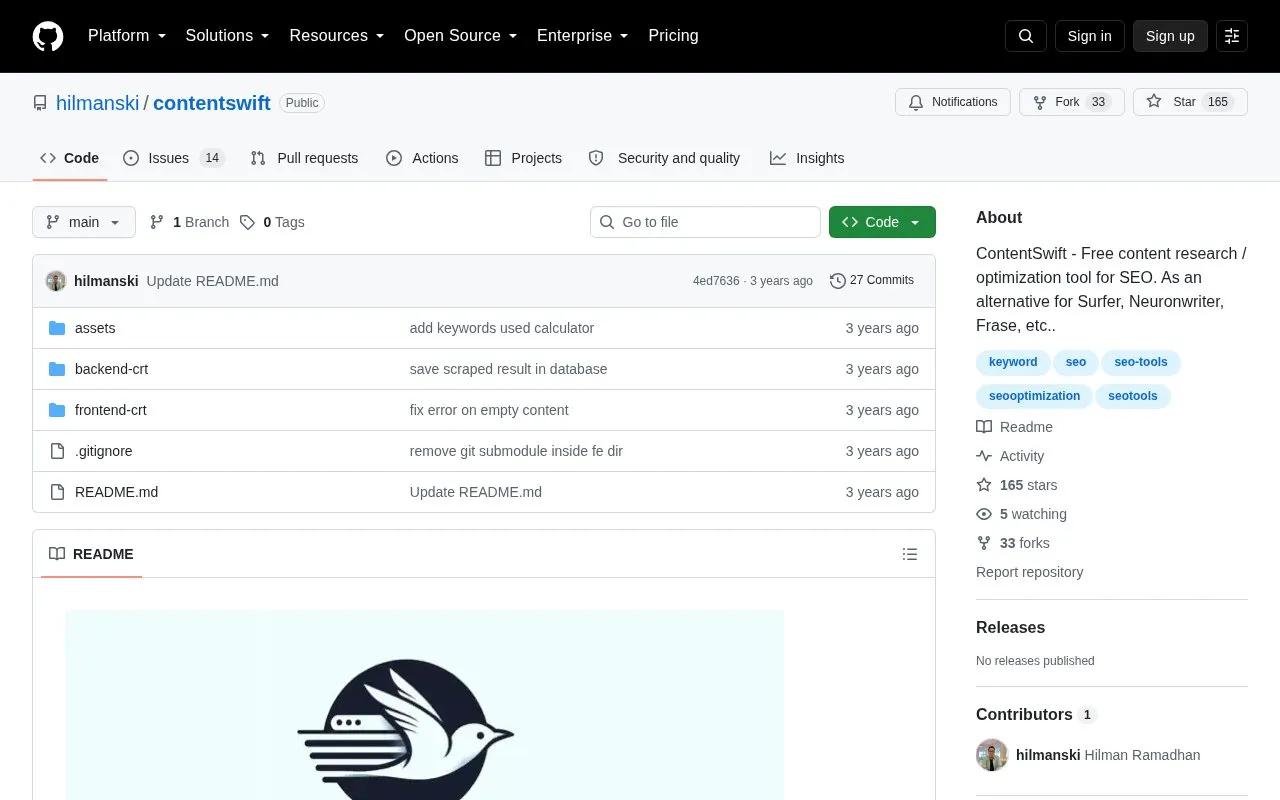Viewport: 1280px width, 800px height.
Task: Click the Sign up button
Action: pos(1170,36)
